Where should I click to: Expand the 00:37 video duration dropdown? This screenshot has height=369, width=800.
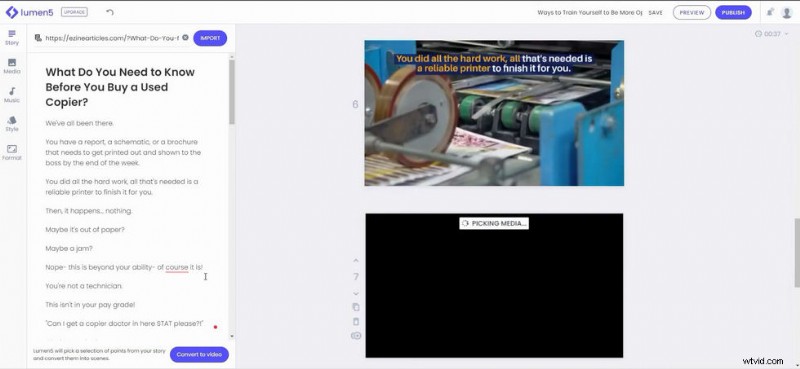771,34
